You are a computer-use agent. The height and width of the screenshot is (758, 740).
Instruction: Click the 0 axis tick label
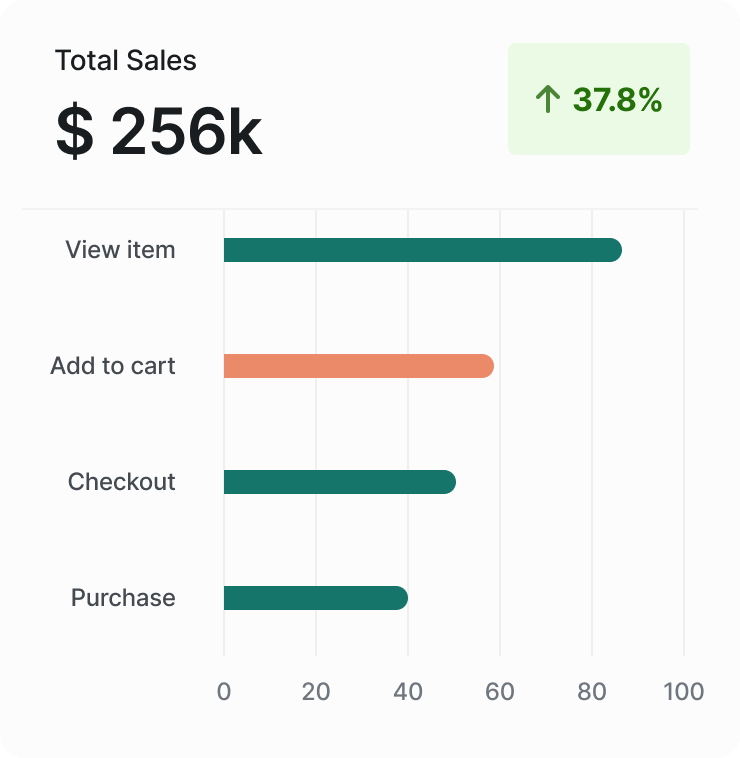[x=224, y=691]
